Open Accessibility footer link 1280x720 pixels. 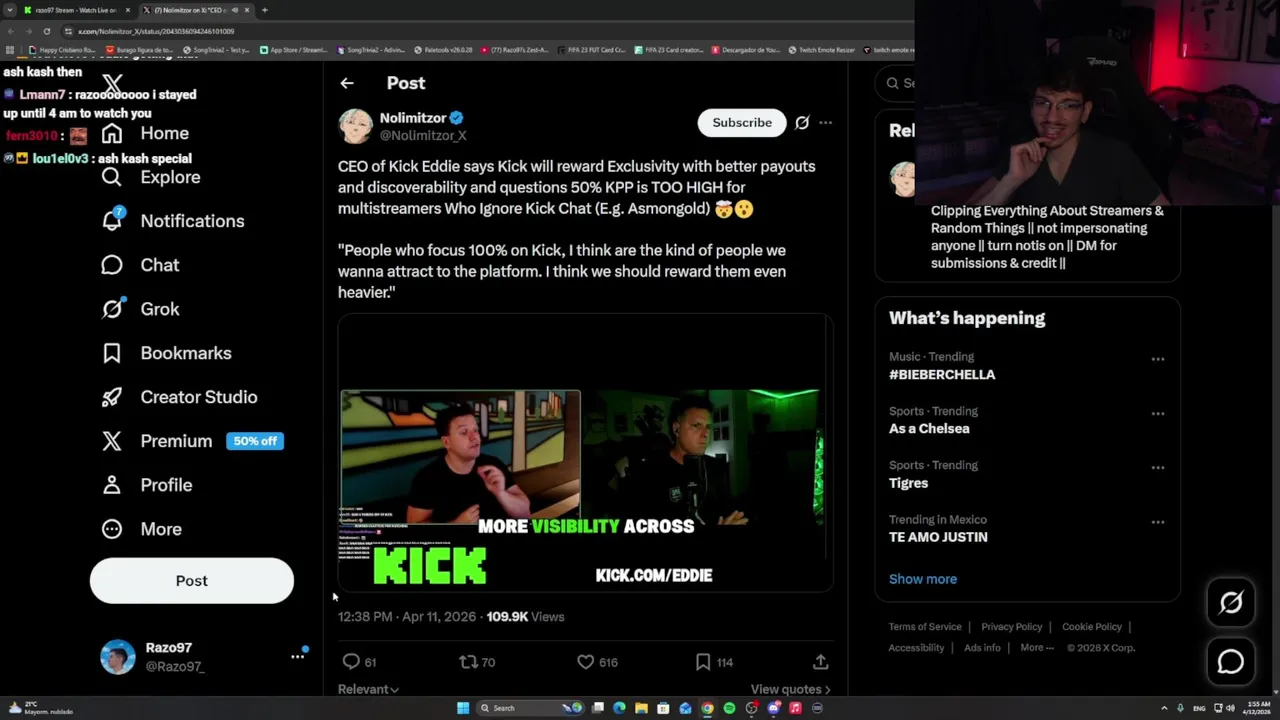click(916, 648)
